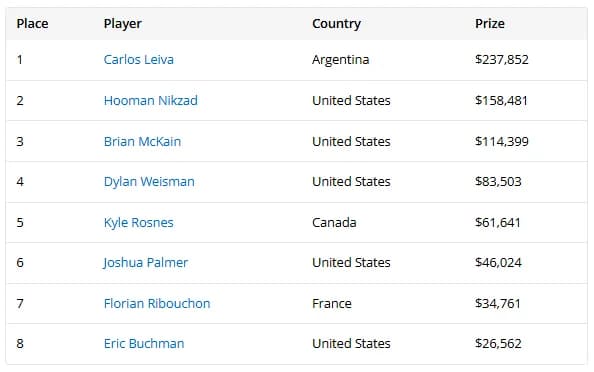Select place number 4 cell
Image resolution: width=594 pixels, height=372 pixels.
click(20, 181)
